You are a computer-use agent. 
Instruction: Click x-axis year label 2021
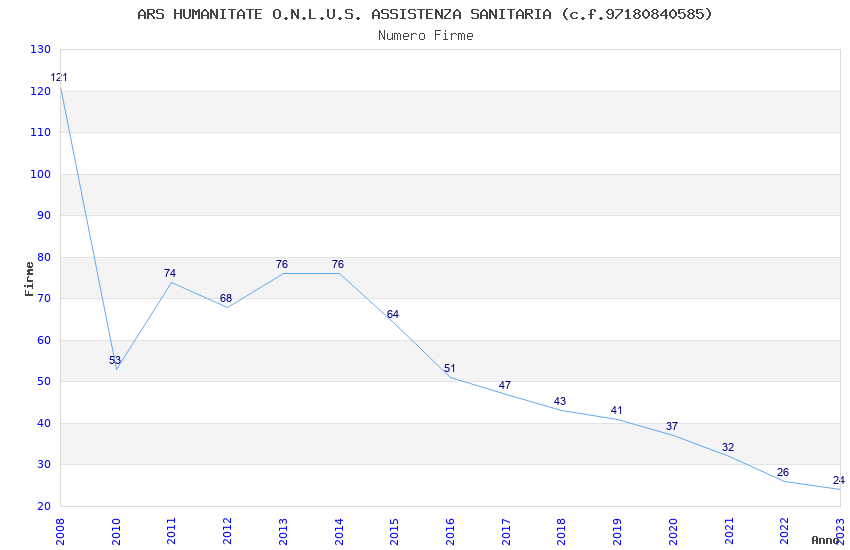[729, 531]
